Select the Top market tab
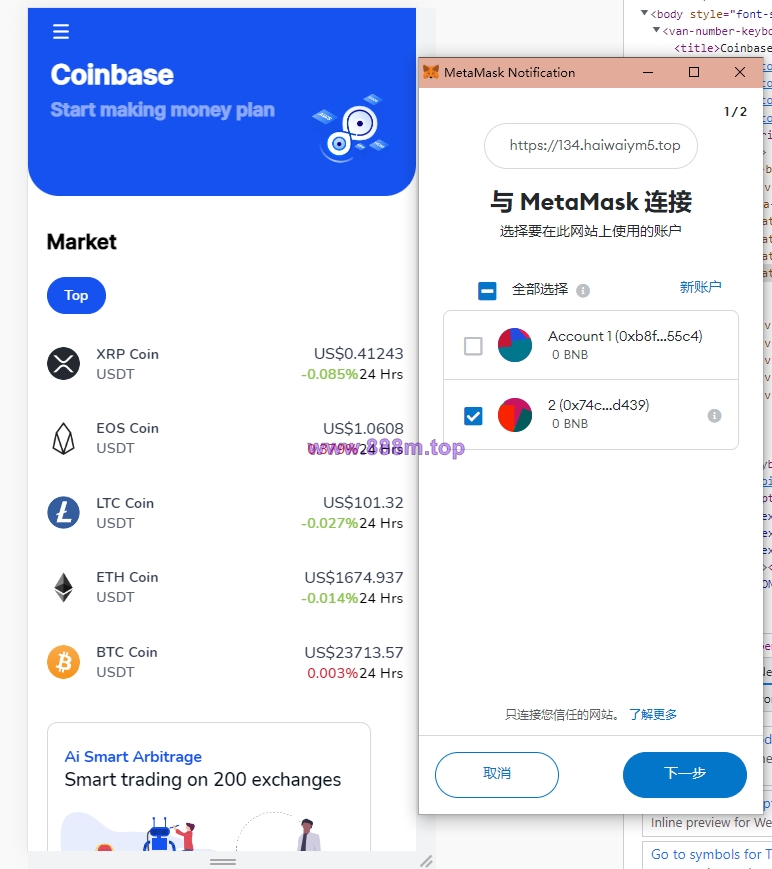The width and height of the screenshot is (772, 869). tap(76, 295)
